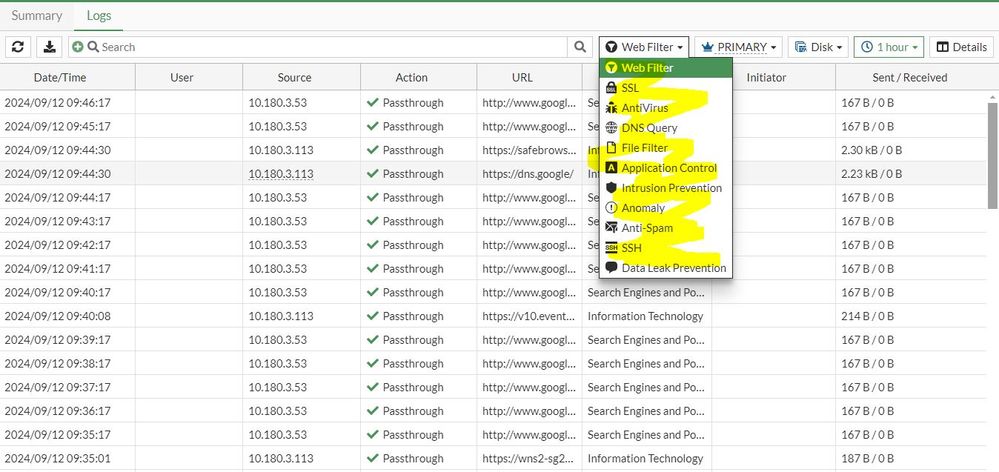Open the PRIMARY device dropdown
Screen dimensions: 999x472
738,47
